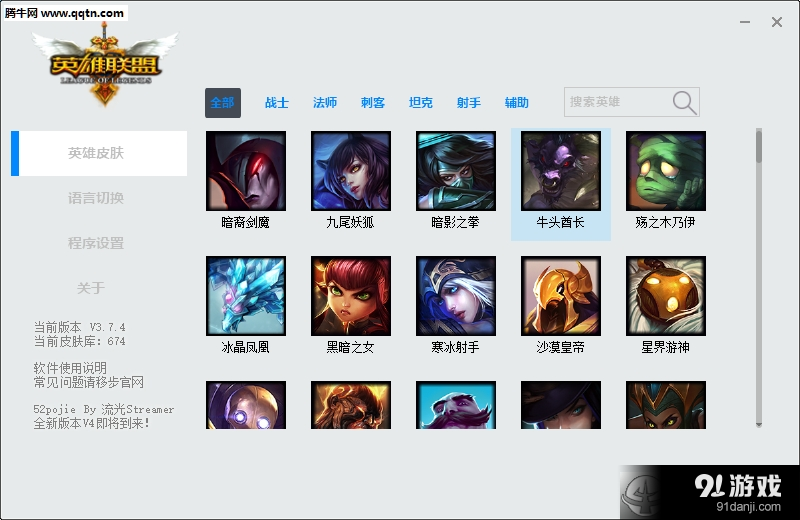Click the magnifier search icon
800x520 pixels.
pyautogui.click(x=684, y=103)
